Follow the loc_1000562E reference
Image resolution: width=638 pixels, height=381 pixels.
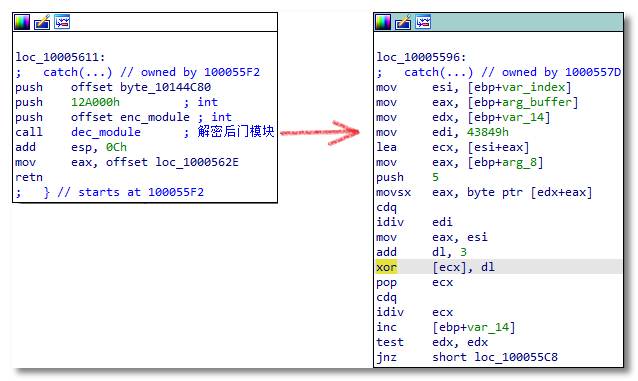click(x=197, y=162)
